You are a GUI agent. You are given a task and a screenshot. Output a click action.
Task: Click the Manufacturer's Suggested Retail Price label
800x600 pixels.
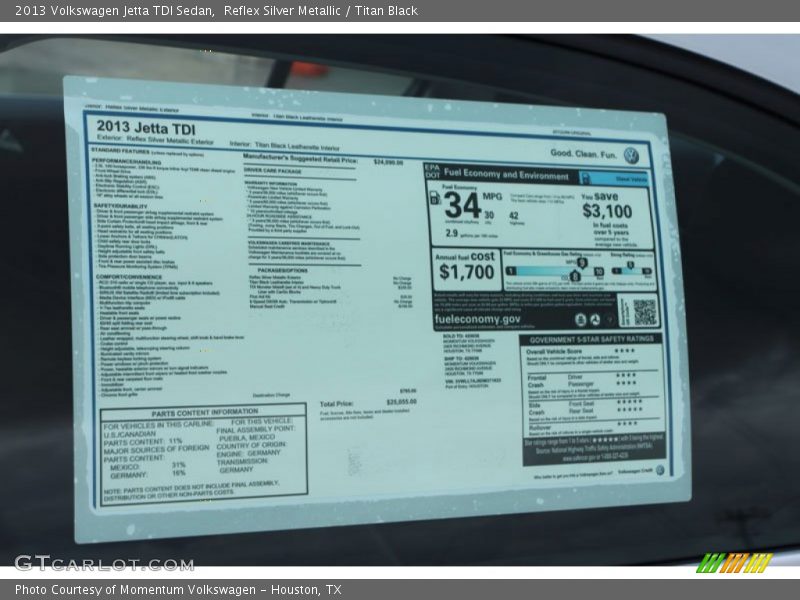point(301,158)
